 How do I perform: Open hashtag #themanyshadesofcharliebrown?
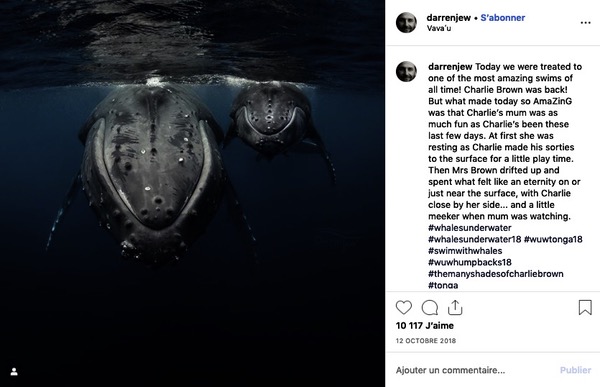[496, 274]
